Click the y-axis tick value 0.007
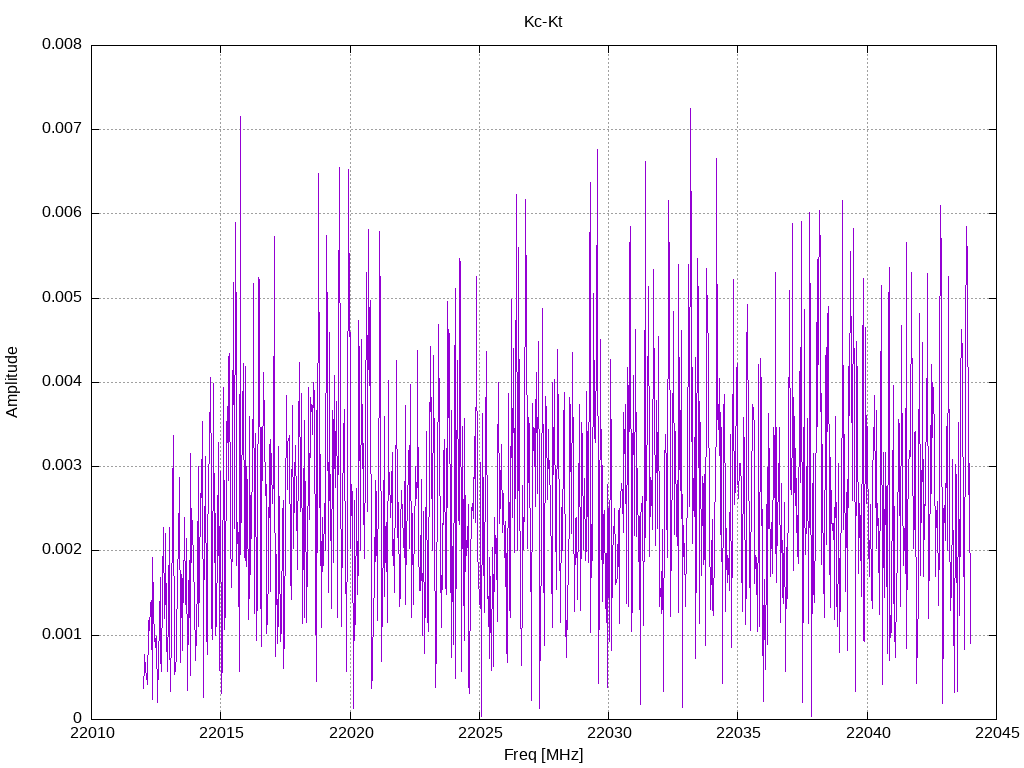Image resolution: width=1024 pixels, height=768 pixels. 62,129
